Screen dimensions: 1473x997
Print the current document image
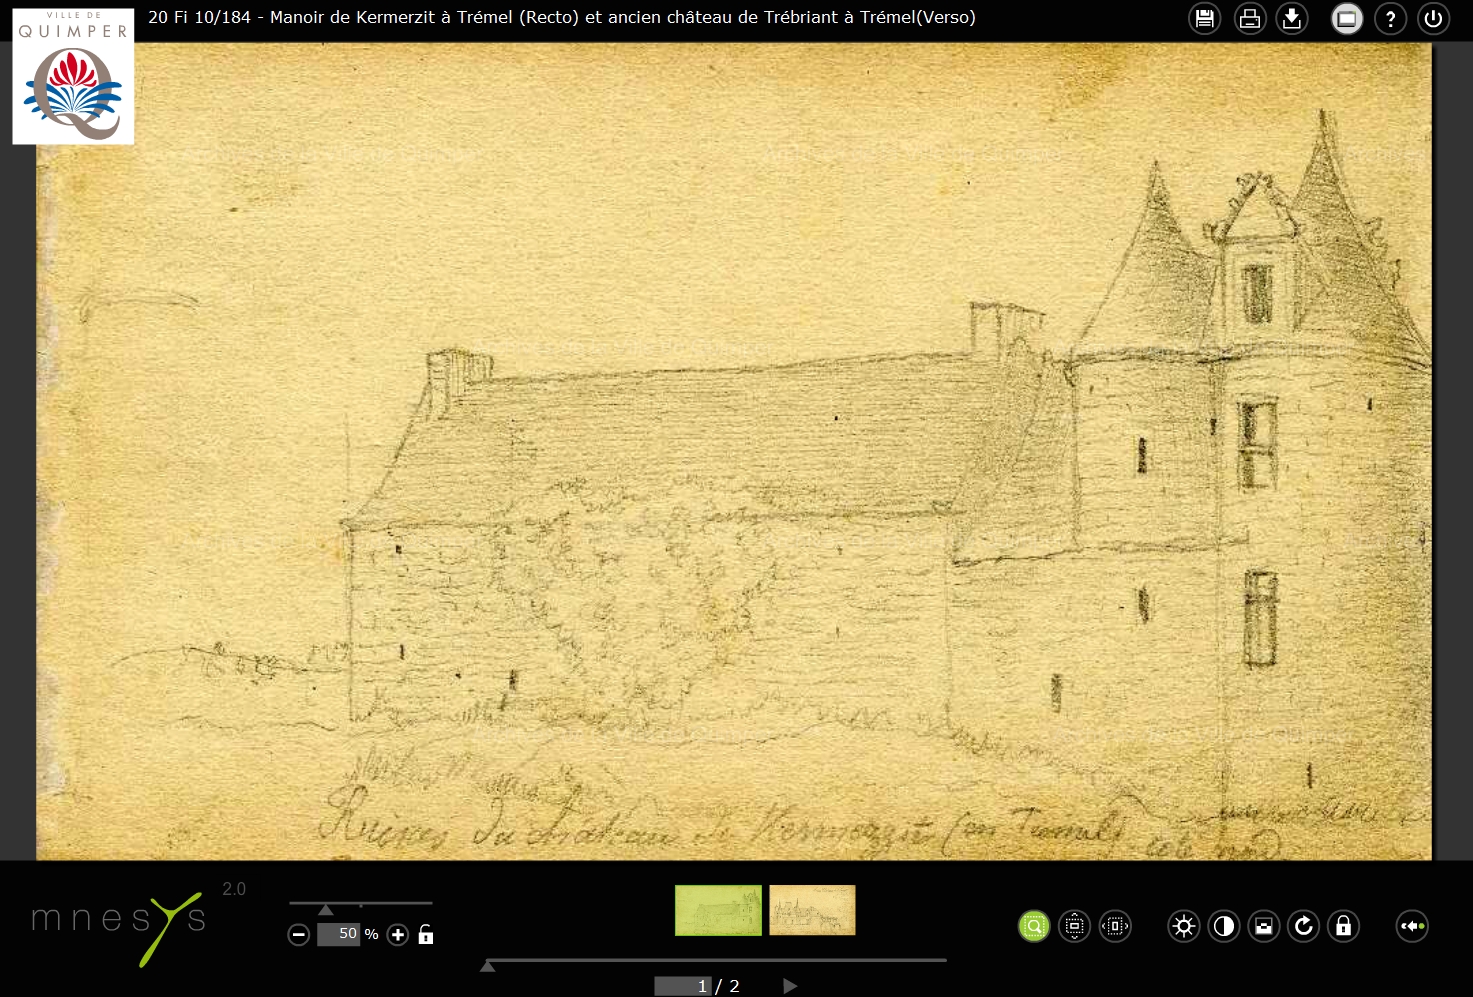[1249, 19]
